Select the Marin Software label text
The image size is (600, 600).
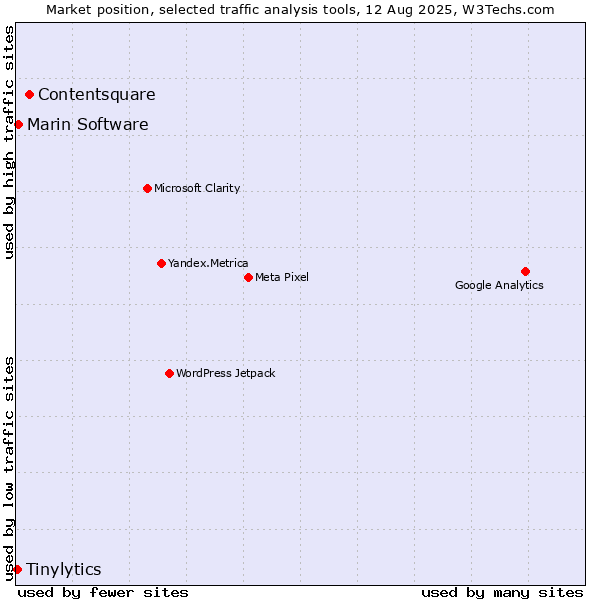click(x=88, y=124)
